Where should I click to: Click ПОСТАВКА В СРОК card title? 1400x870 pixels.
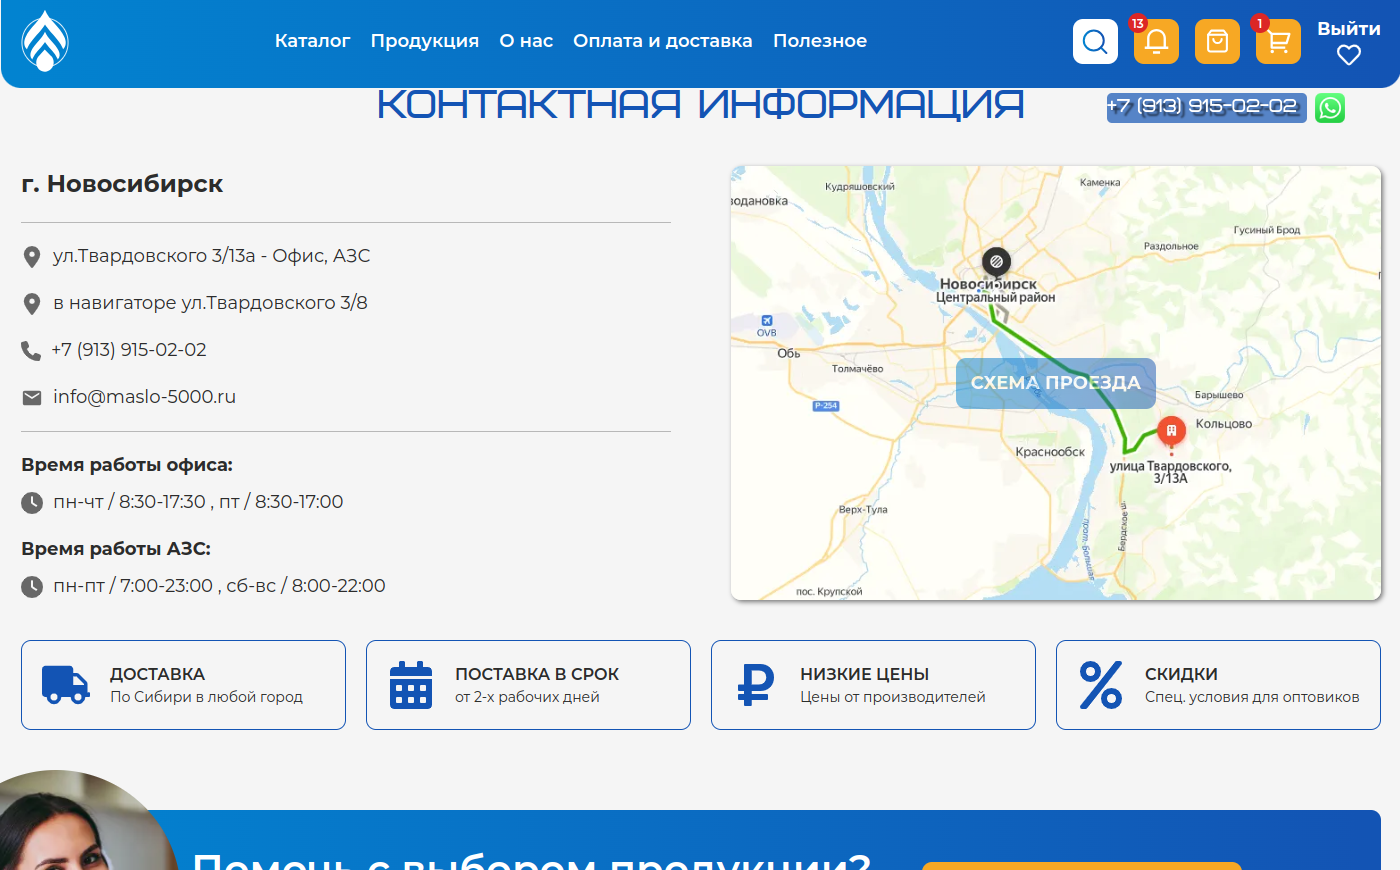coord(537,674)
